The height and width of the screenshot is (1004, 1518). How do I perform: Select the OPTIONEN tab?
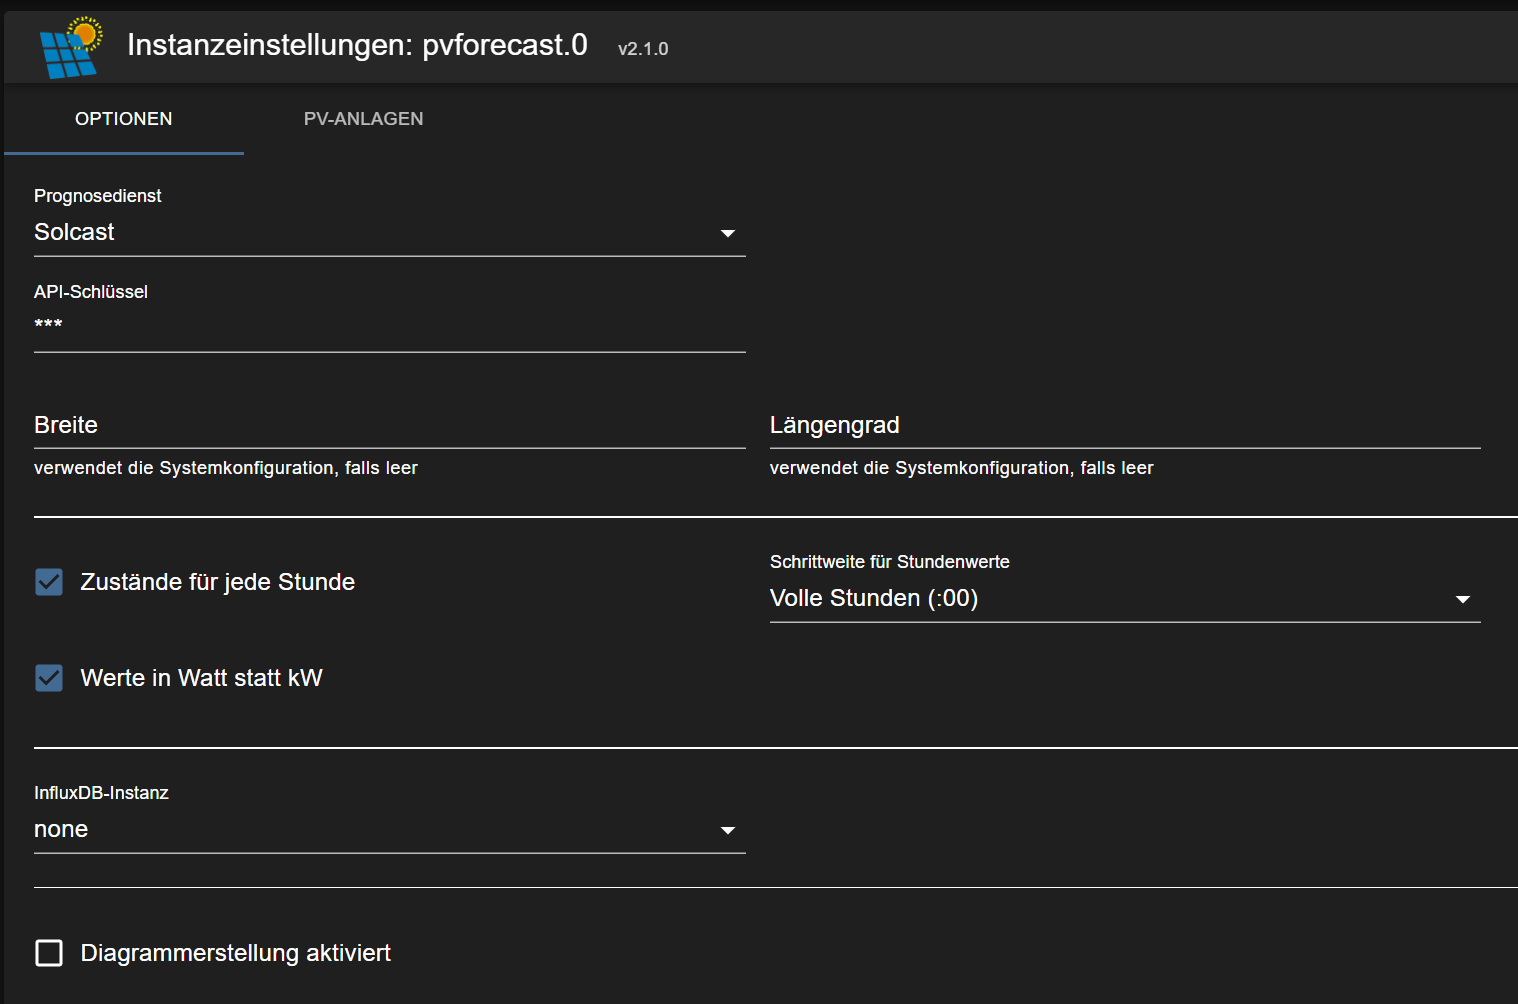coord(124,119)
